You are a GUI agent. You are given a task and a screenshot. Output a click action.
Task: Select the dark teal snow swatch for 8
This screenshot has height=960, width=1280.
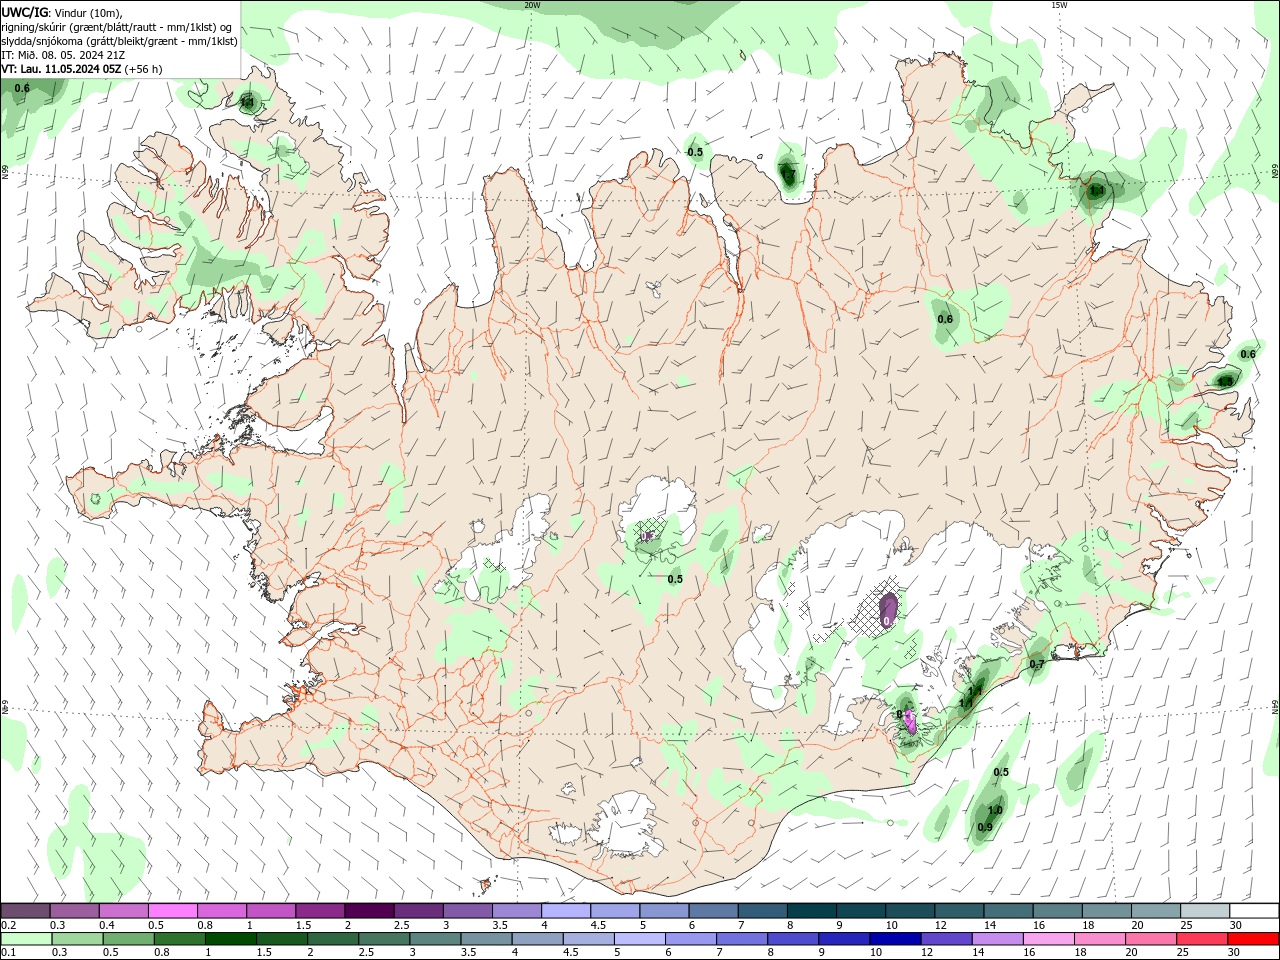click(811, 911)
